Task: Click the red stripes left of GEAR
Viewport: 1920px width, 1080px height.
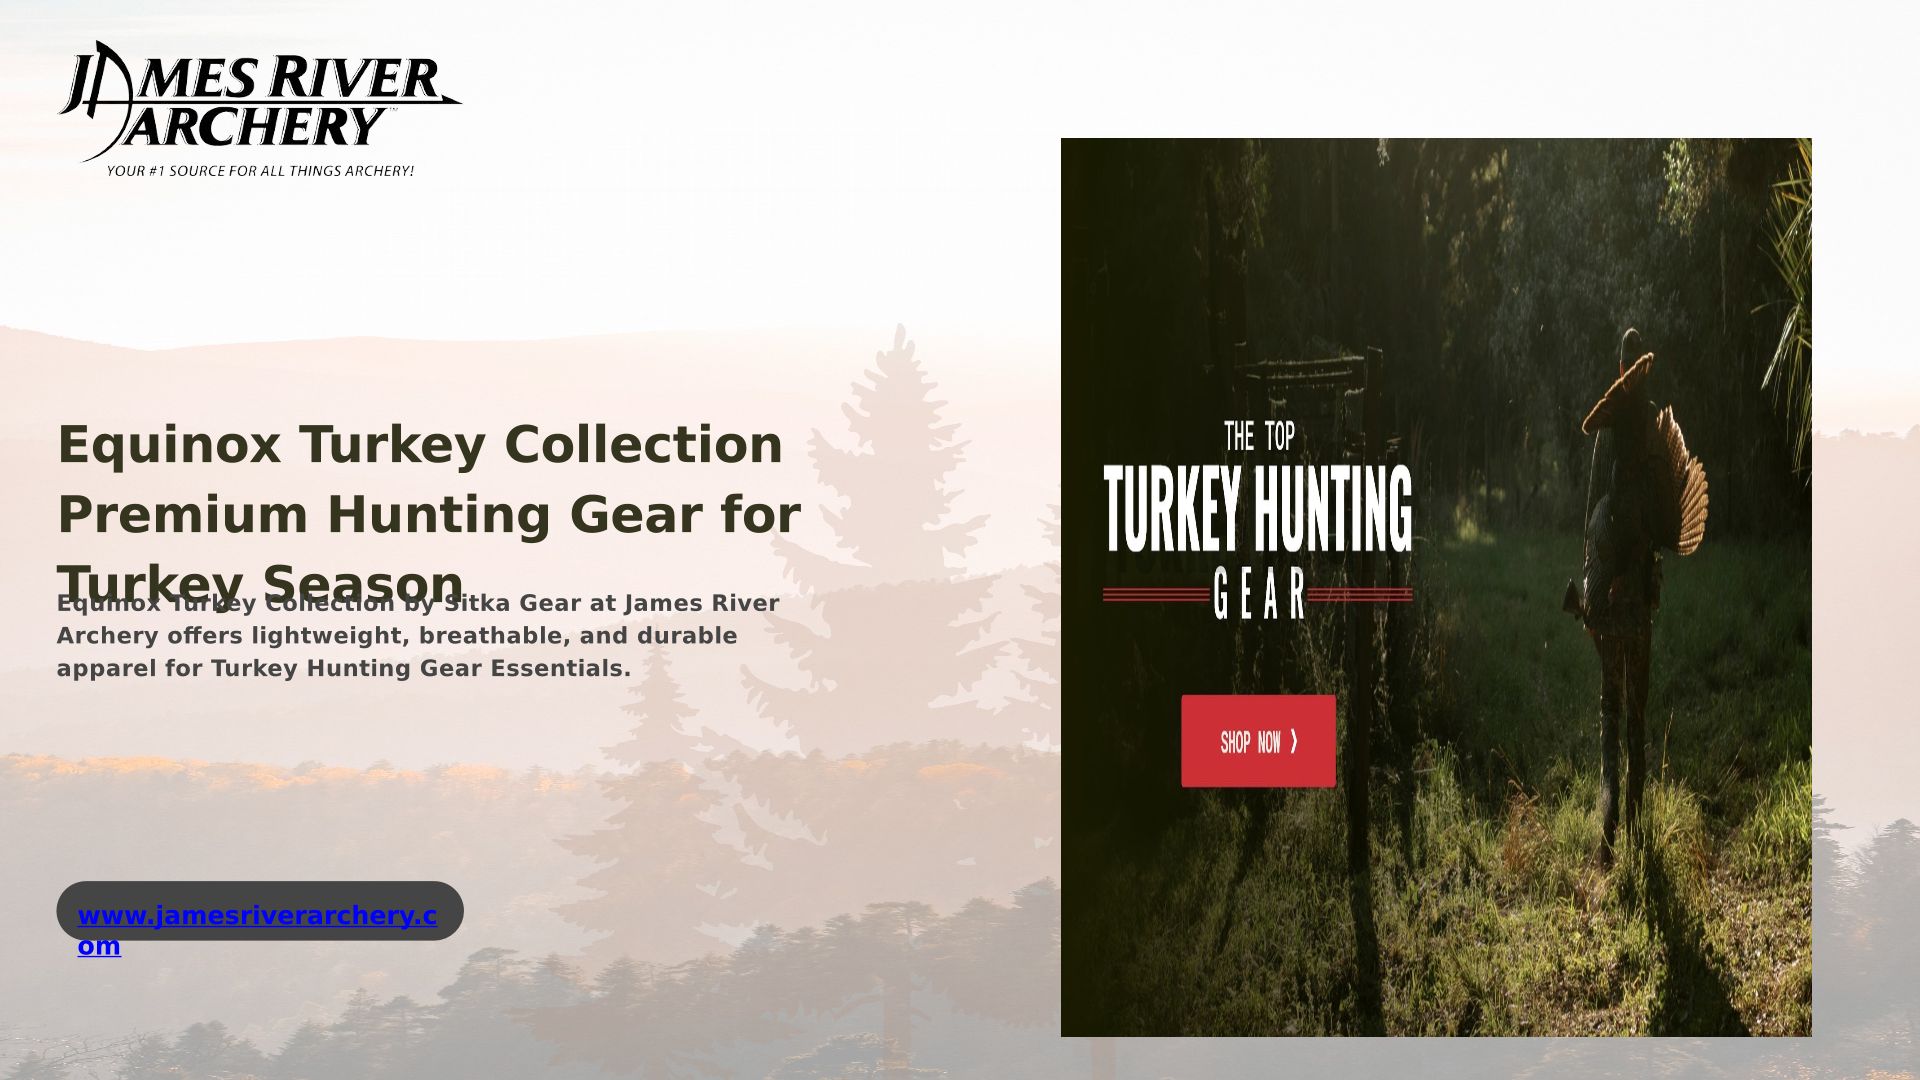Action: coord(1155,595)
